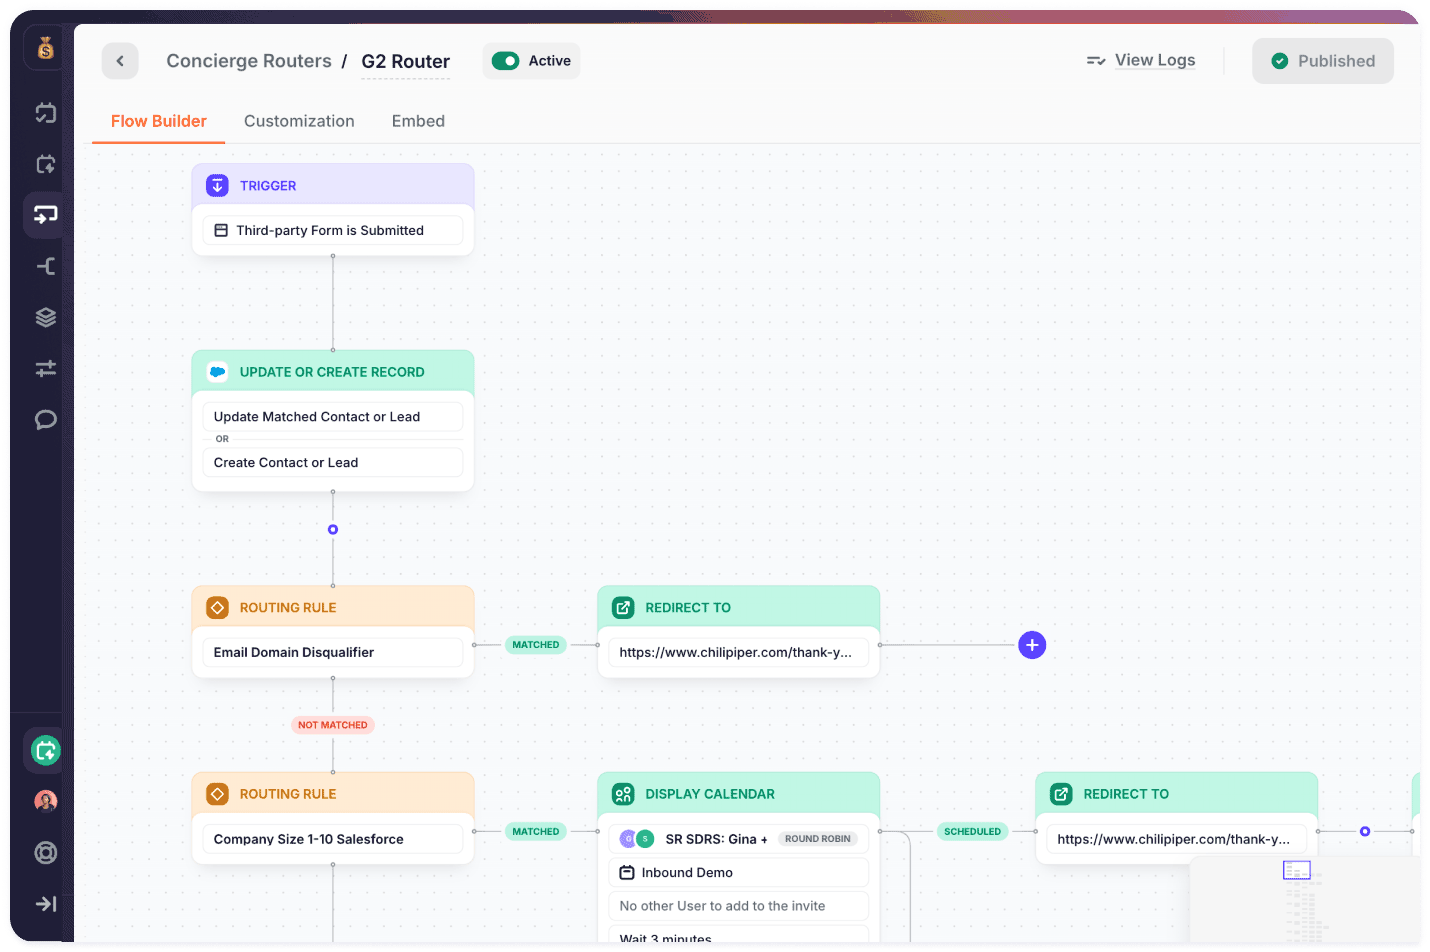
Task: Click the Email Domain Disqualifier routing icon
Action: pos(217,608)
